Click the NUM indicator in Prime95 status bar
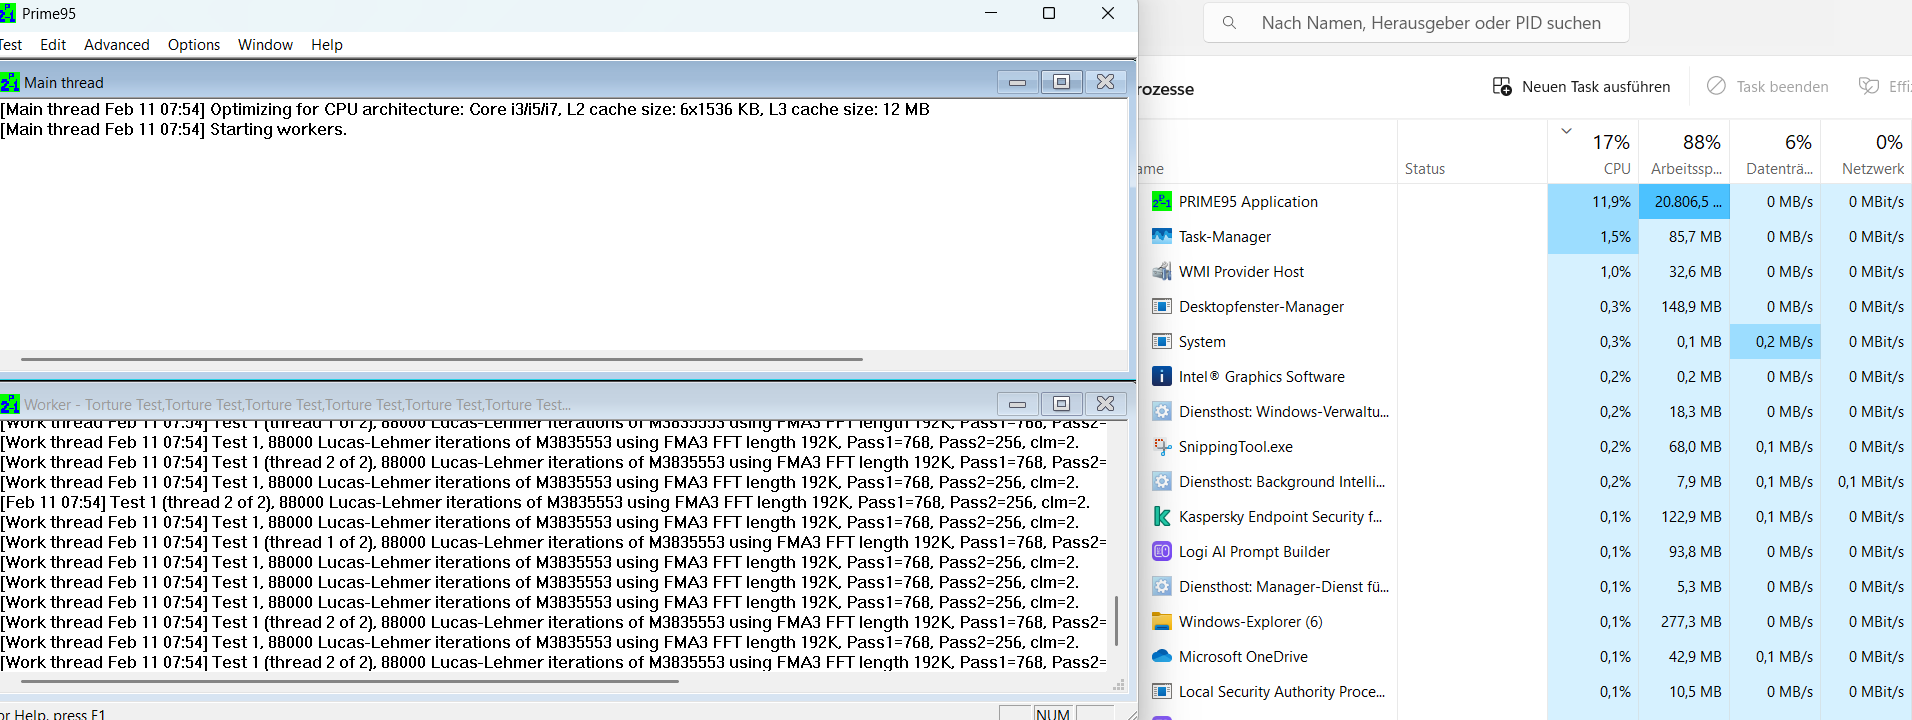The width and height of the screenshot is (1912, 720). (x=1053, y=714)
